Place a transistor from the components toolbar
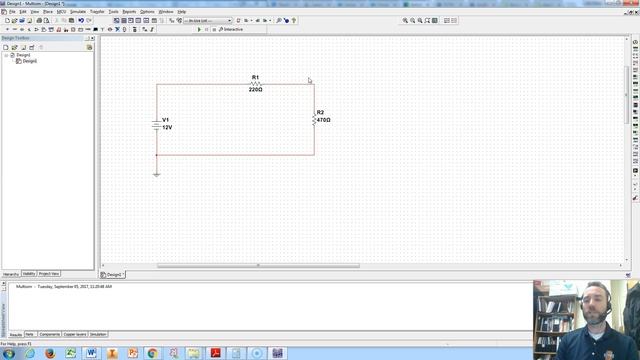Screen dimensions: 640x360 [29, 29]
